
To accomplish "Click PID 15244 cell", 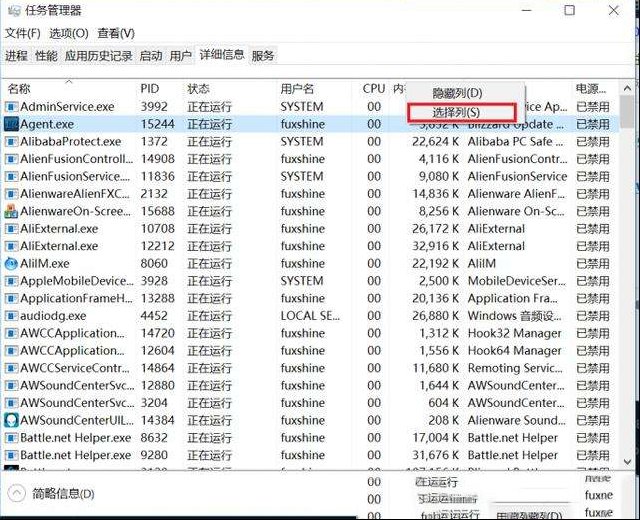I will pos(158,124).
